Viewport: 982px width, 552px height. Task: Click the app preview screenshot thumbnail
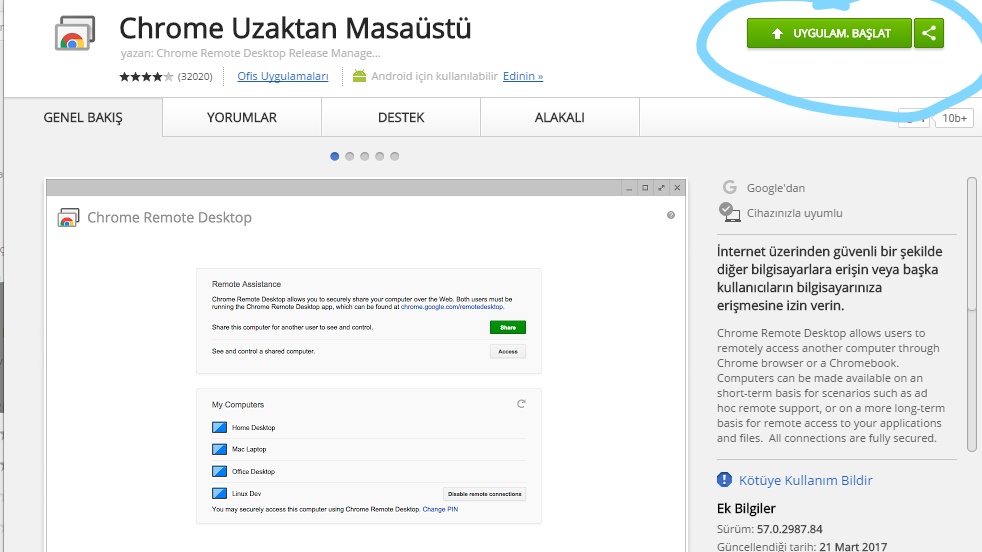click(366, 365)
